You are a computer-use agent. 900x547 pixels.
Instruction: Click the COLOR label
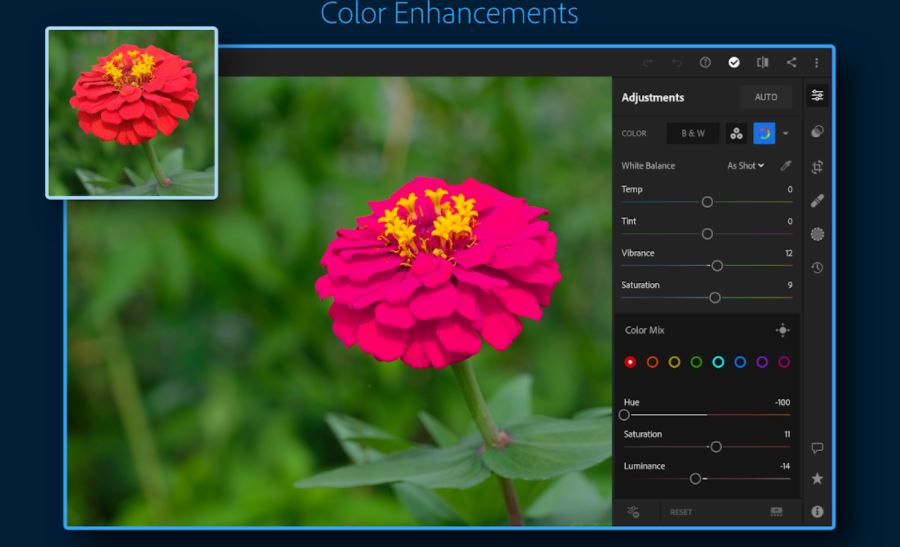pos(634,133)
